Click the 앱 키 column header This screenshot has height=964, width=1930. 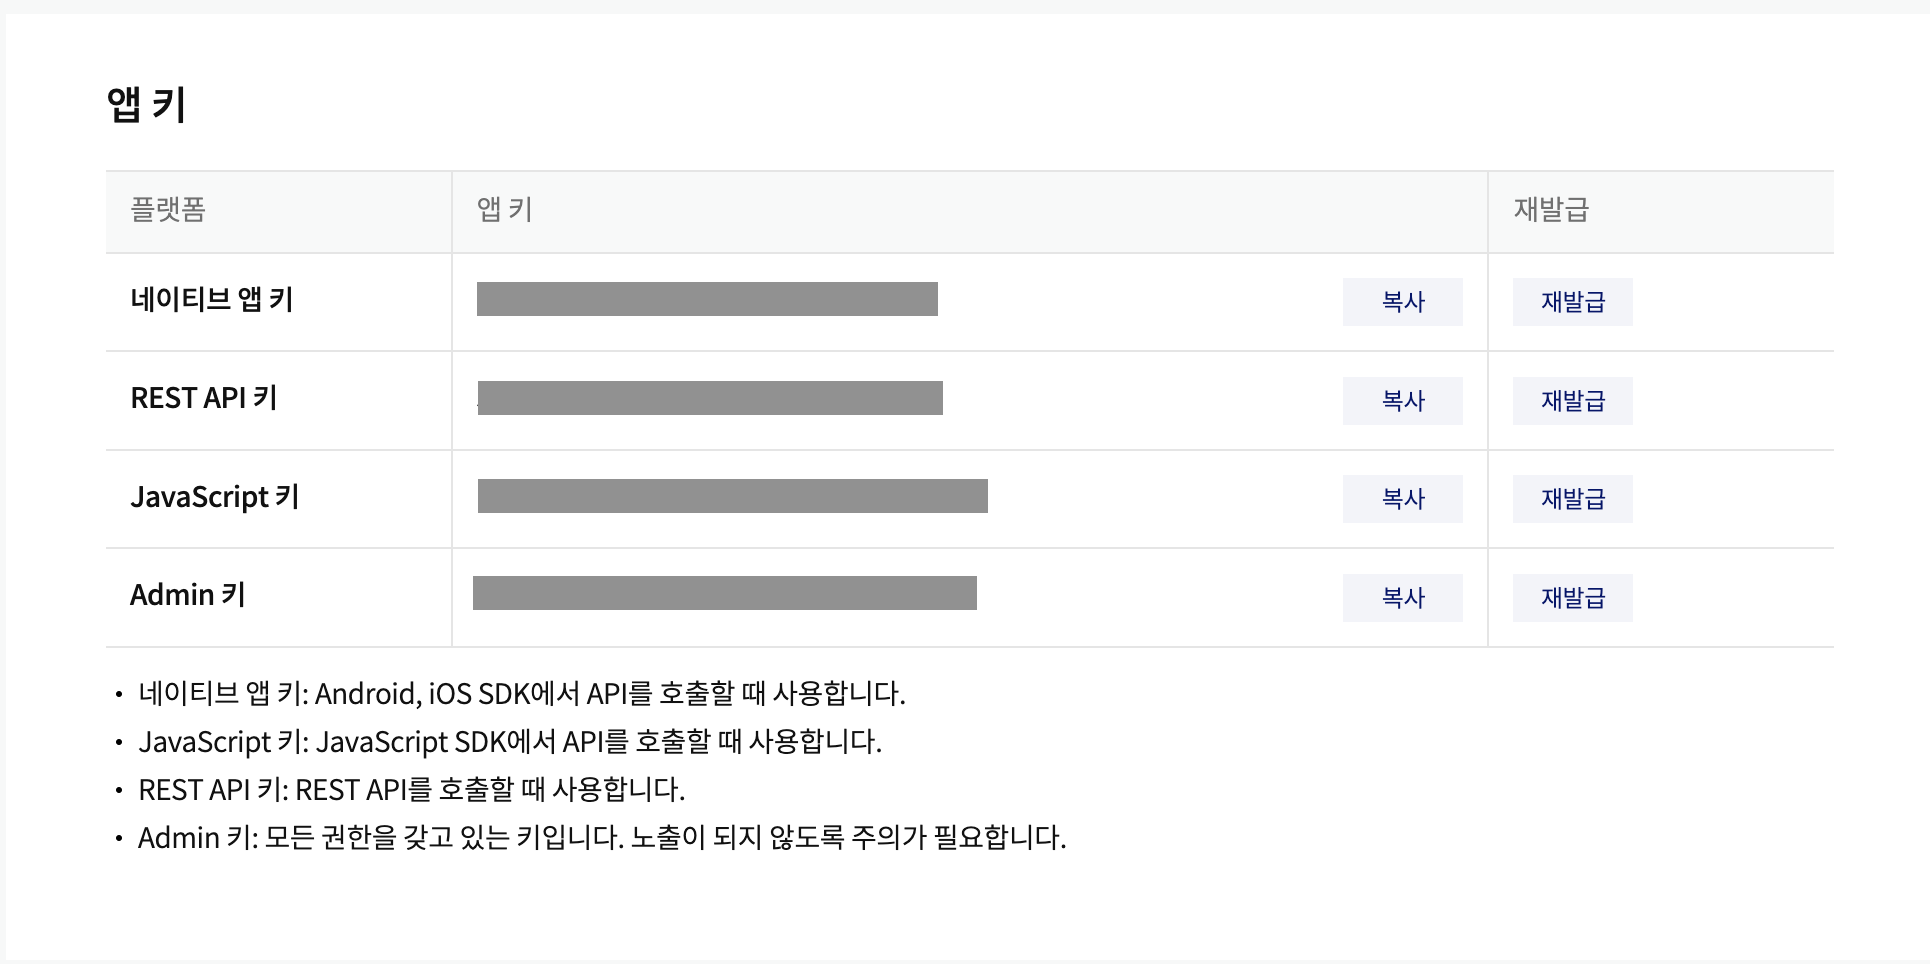[505, 210]
